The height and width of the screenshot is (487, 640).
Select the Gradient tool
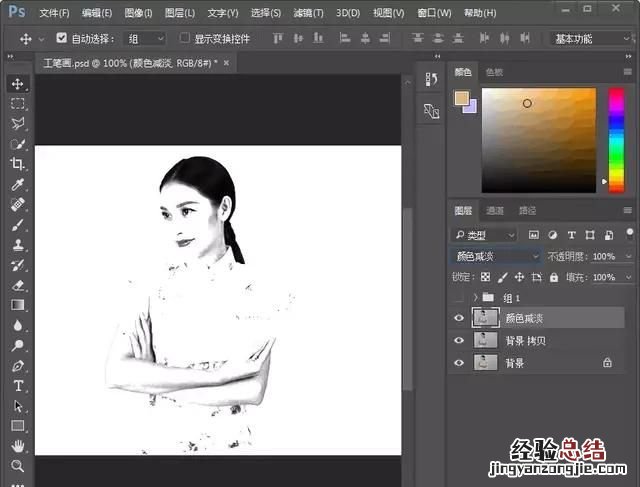pos(18,305)
